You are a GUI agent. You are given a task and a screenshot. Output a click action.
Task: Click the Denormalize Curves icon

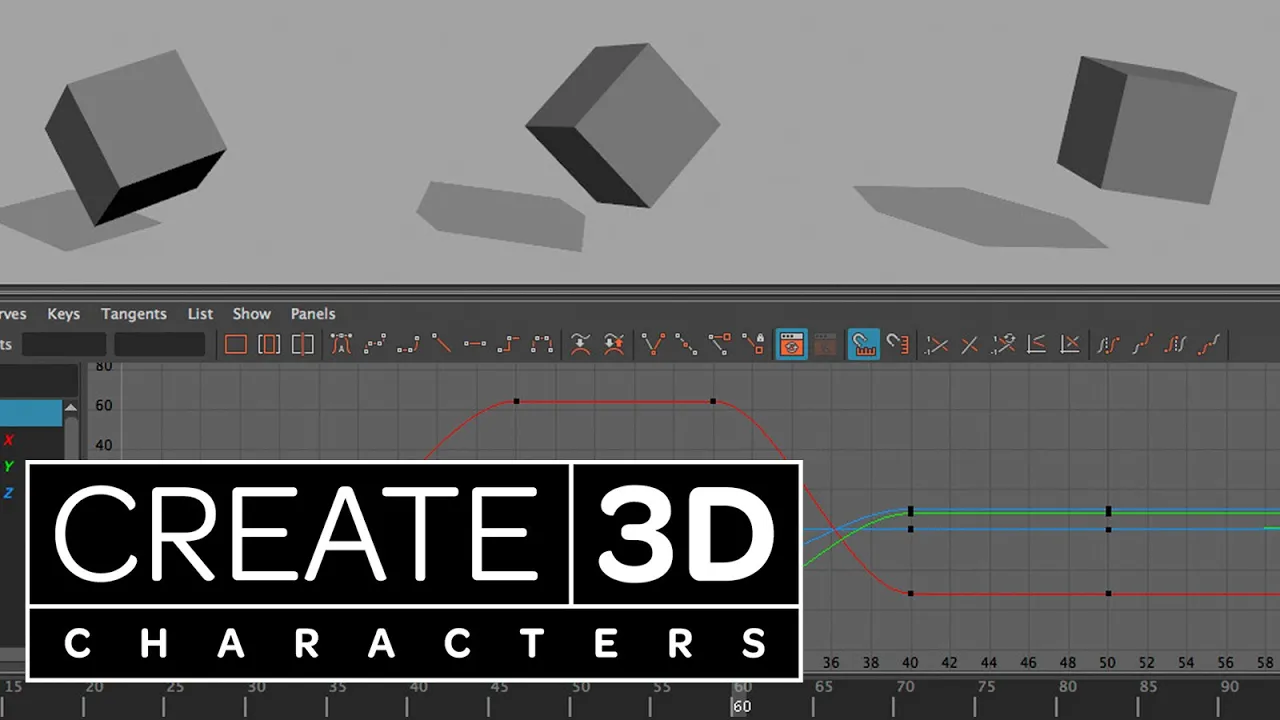click(x=970, y=345)
